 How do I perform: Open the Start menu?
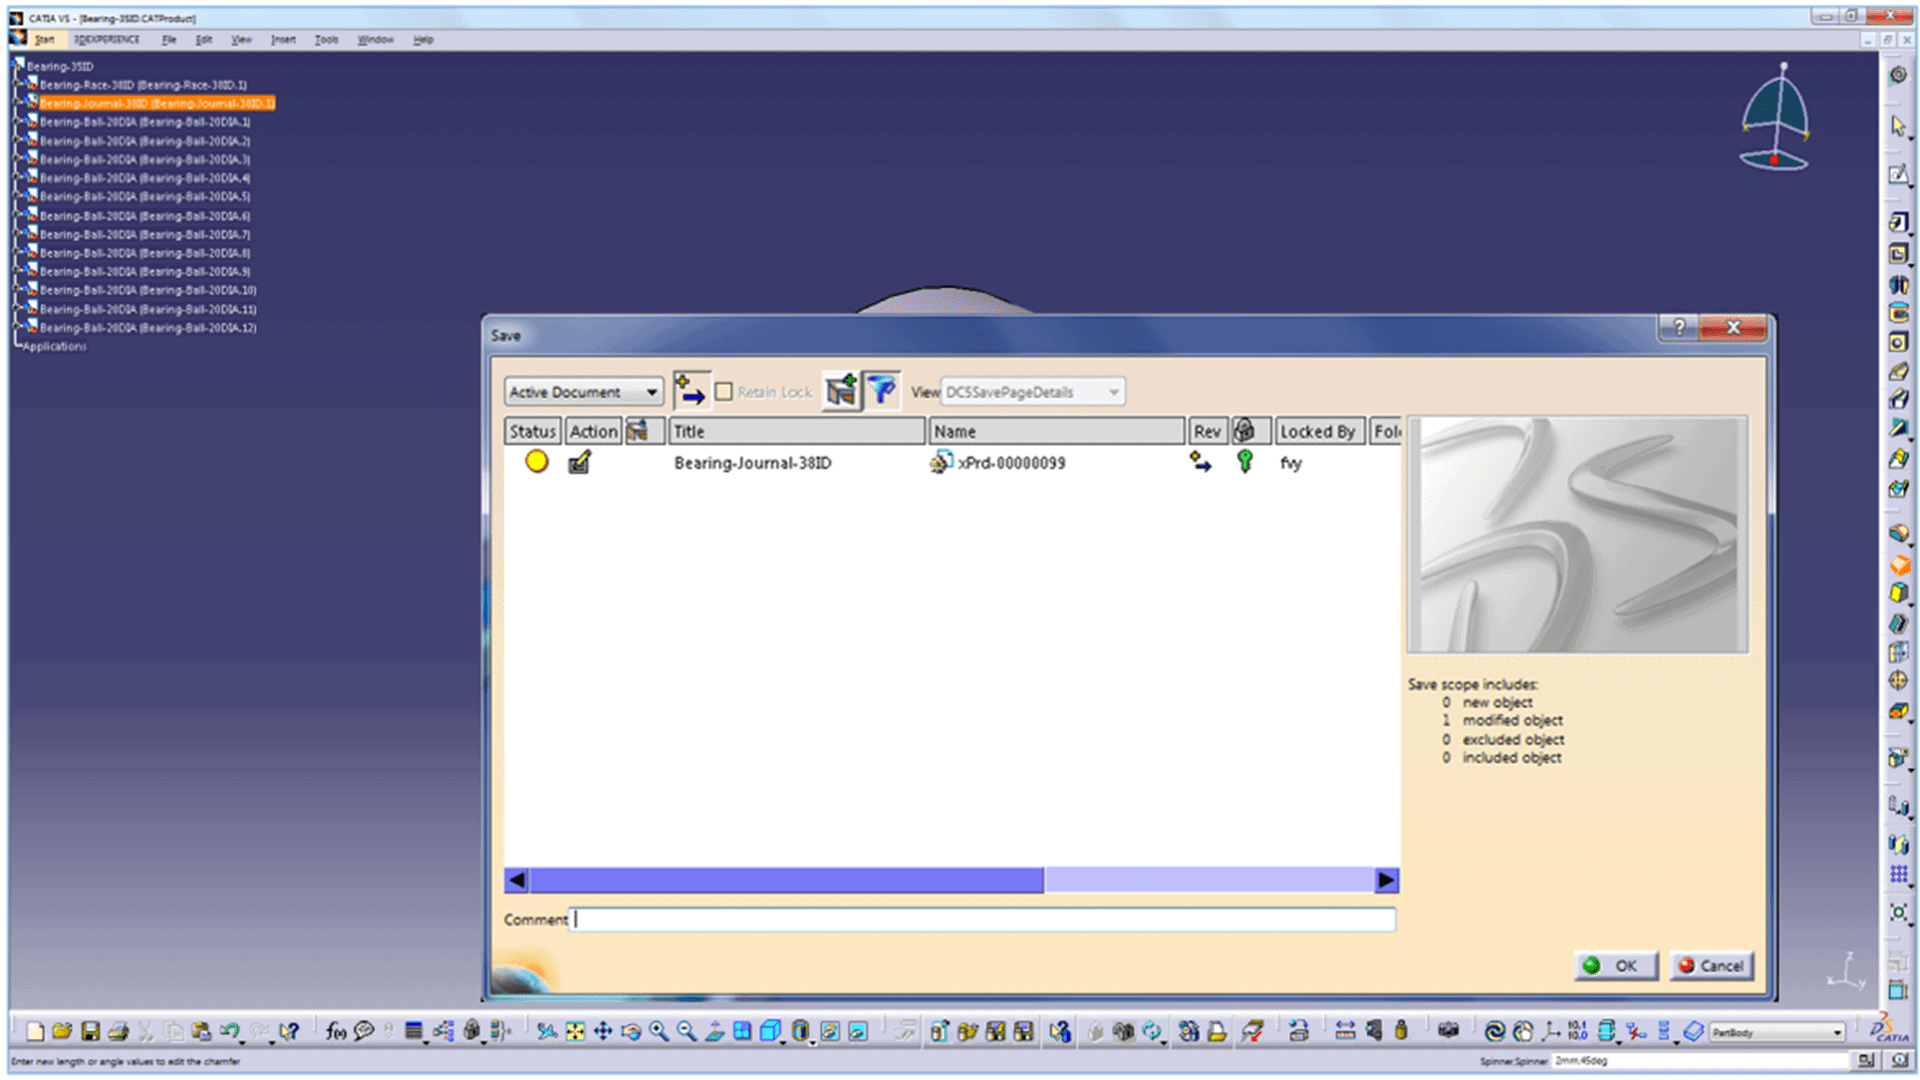tap(45, 40)
